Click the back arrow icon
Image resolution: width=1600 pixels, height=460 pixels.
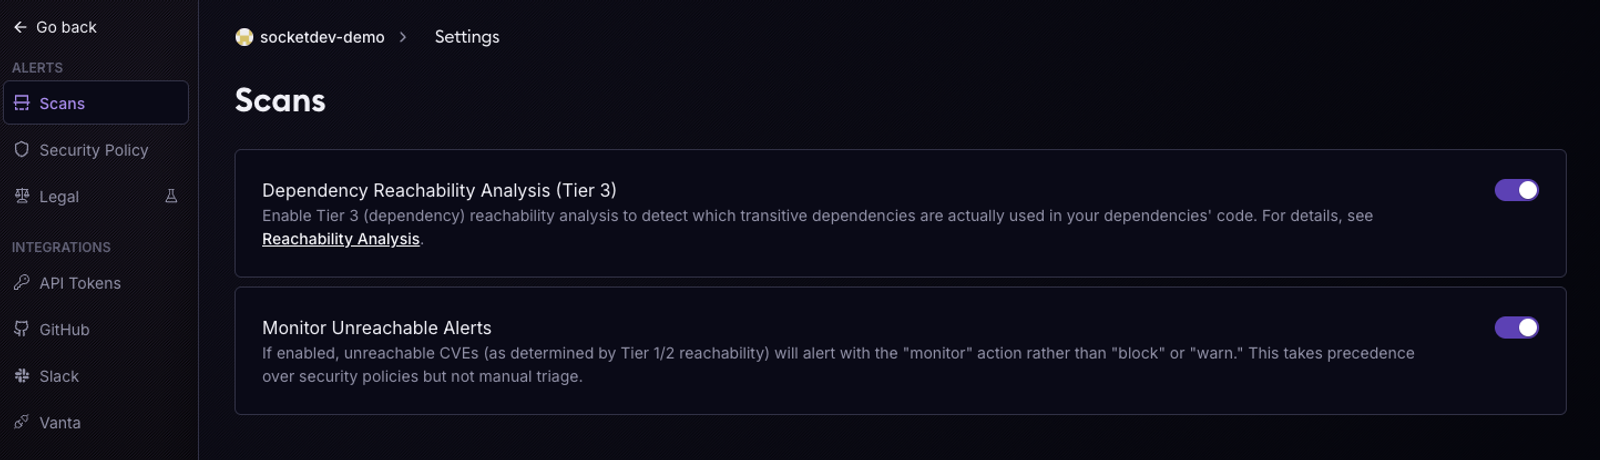(x=20, y=27)
